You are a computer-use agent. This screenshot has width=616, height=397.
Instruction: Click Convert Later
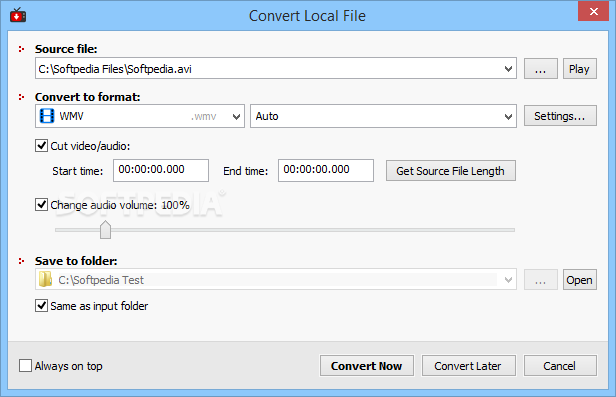[468, 366]
